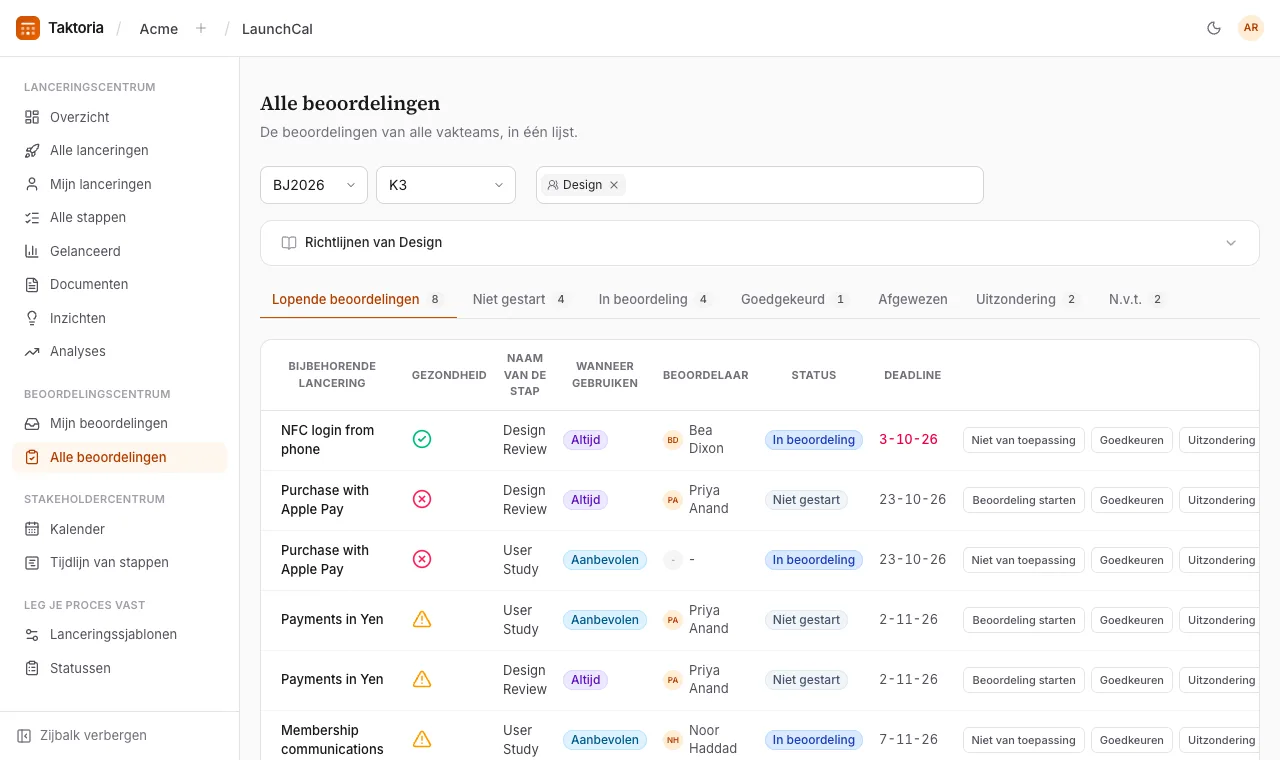Viewport: 1280px width, 760px height.
Task: Go to Gelanceerd page
Action: [120, 251]
